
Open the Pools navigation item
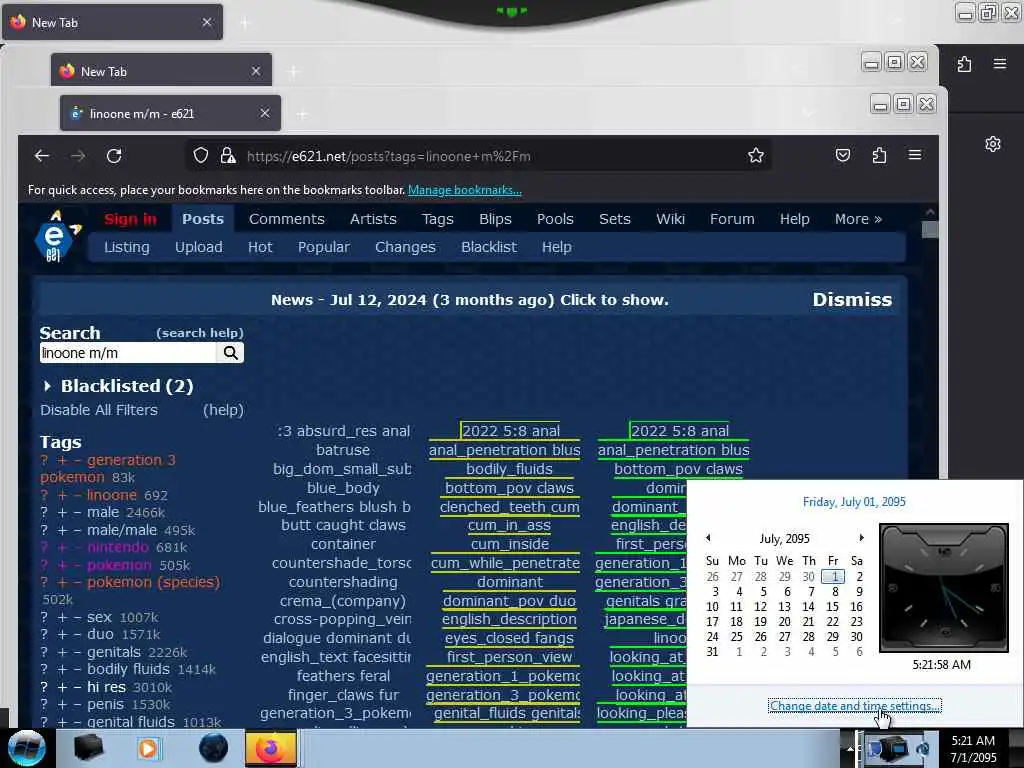[x=555, y=219]
